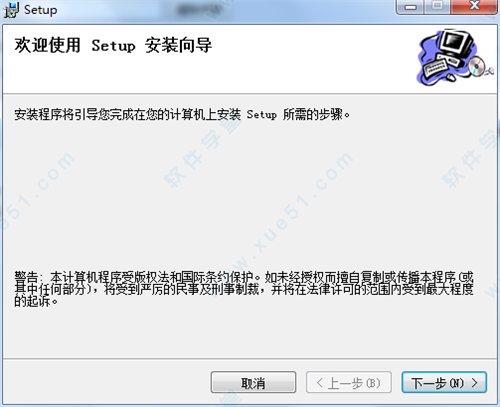
Task: Cancel the installation with 取消
Action: 253,383
